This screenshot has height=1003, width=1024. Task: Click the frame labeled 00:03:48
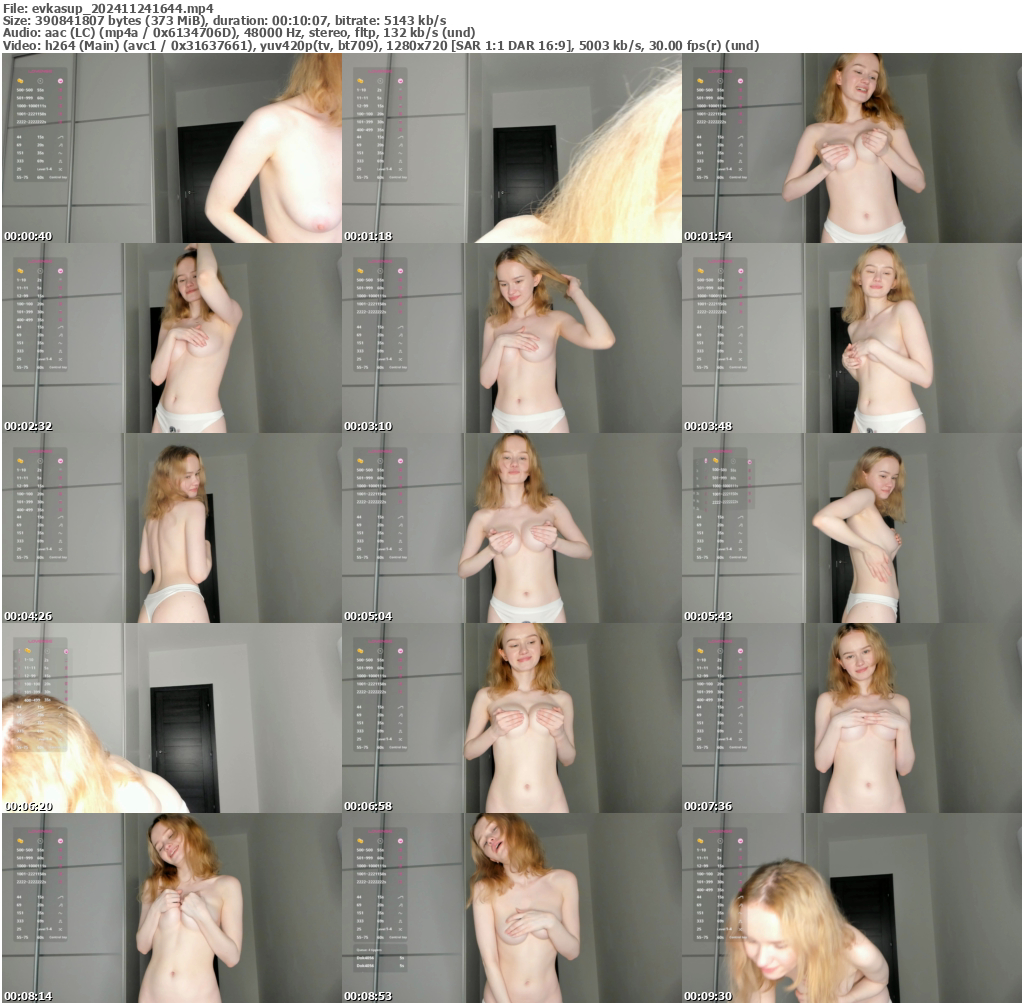pyautogui.click(x=852, y=338)
